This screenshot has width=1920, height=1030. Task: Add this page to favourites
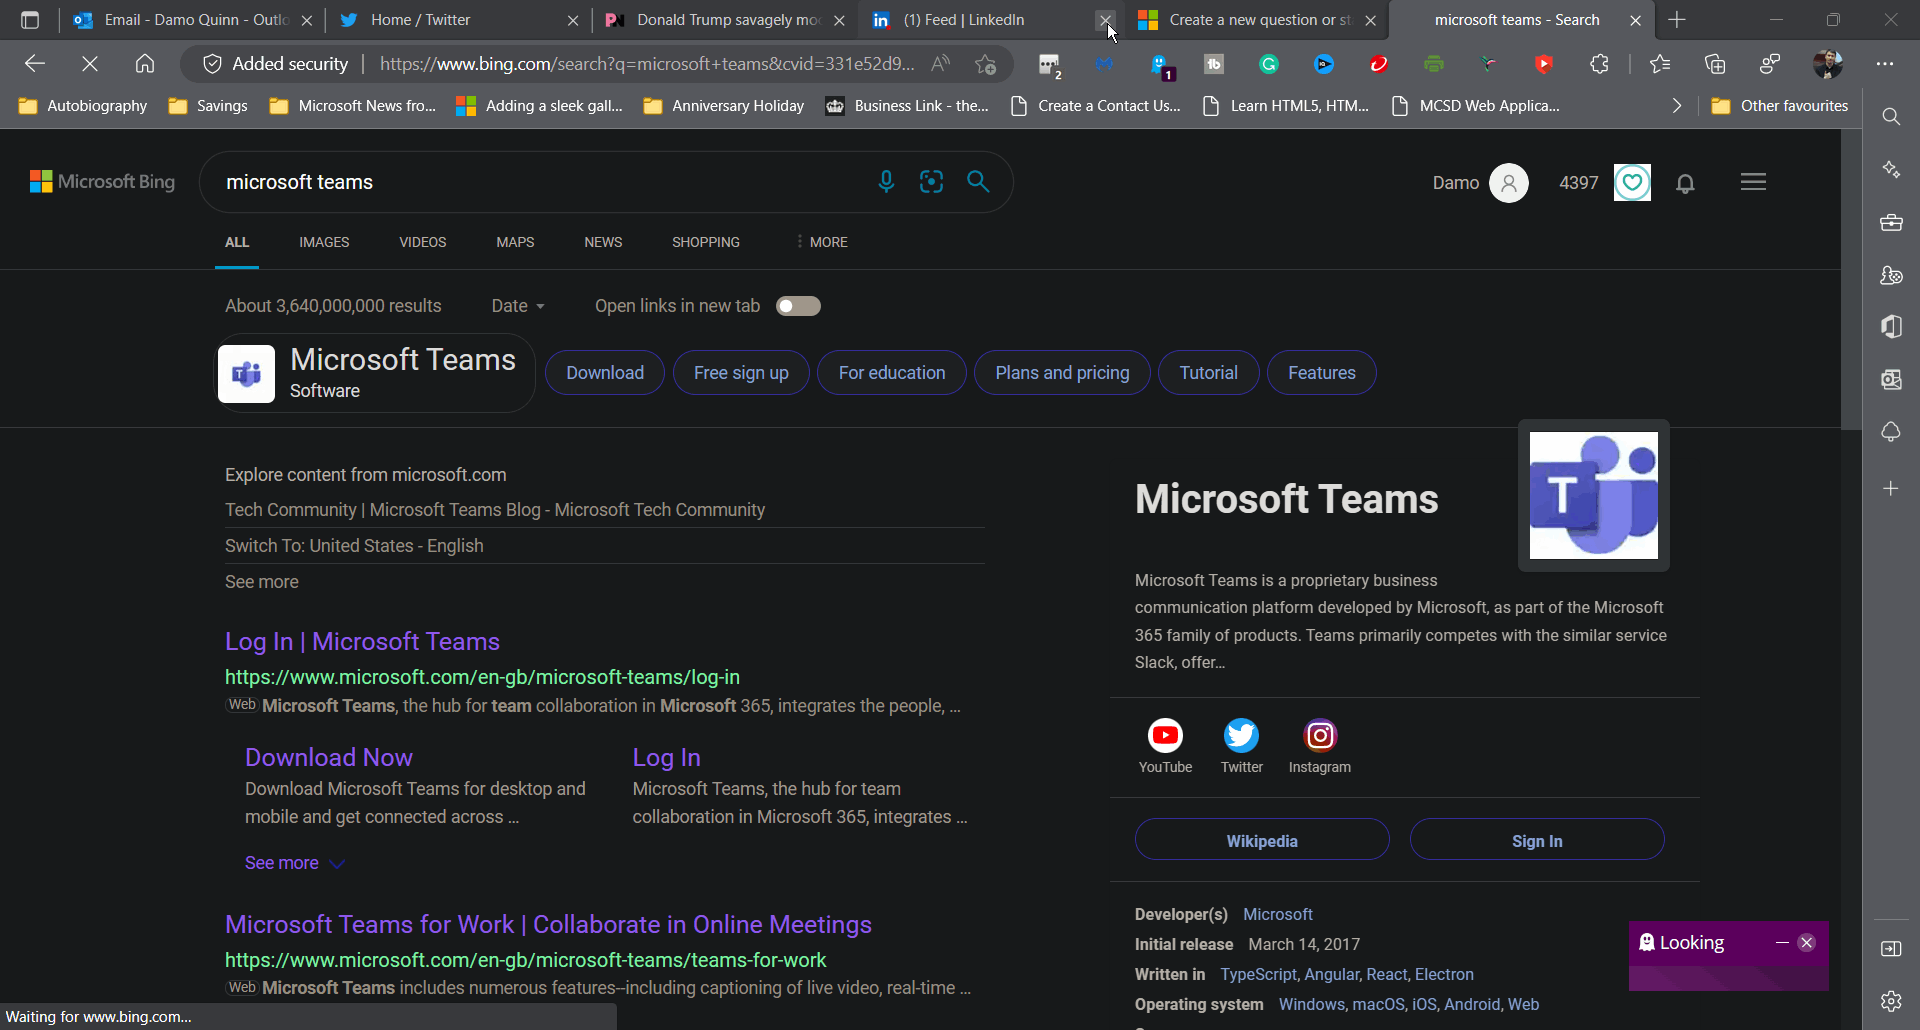coord(986,64)
